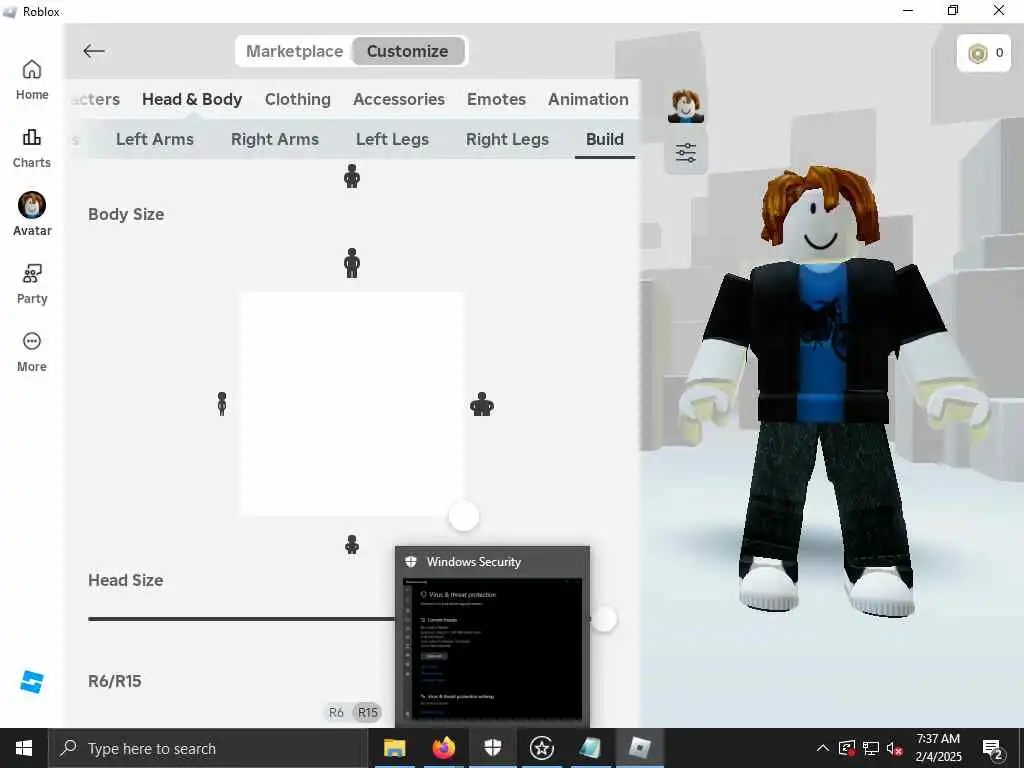Open the Left Legs subtab
Screen dimensions: 1024x768
pyautogui.click(x=392, y=139)
